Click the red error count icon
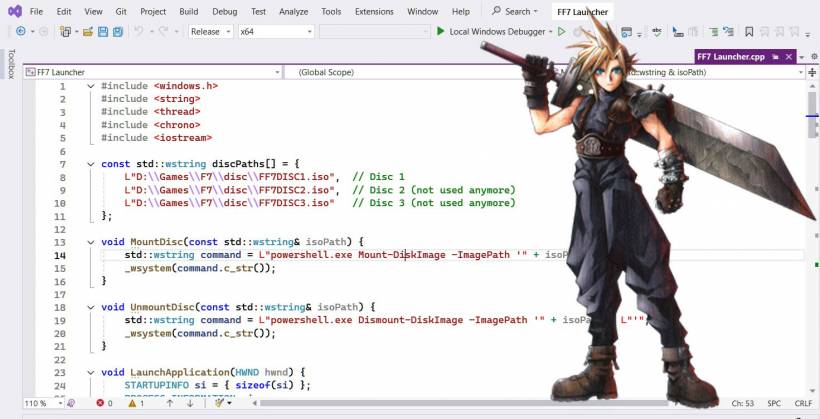Screen dimensions: 820x419 tap(100, 403)
